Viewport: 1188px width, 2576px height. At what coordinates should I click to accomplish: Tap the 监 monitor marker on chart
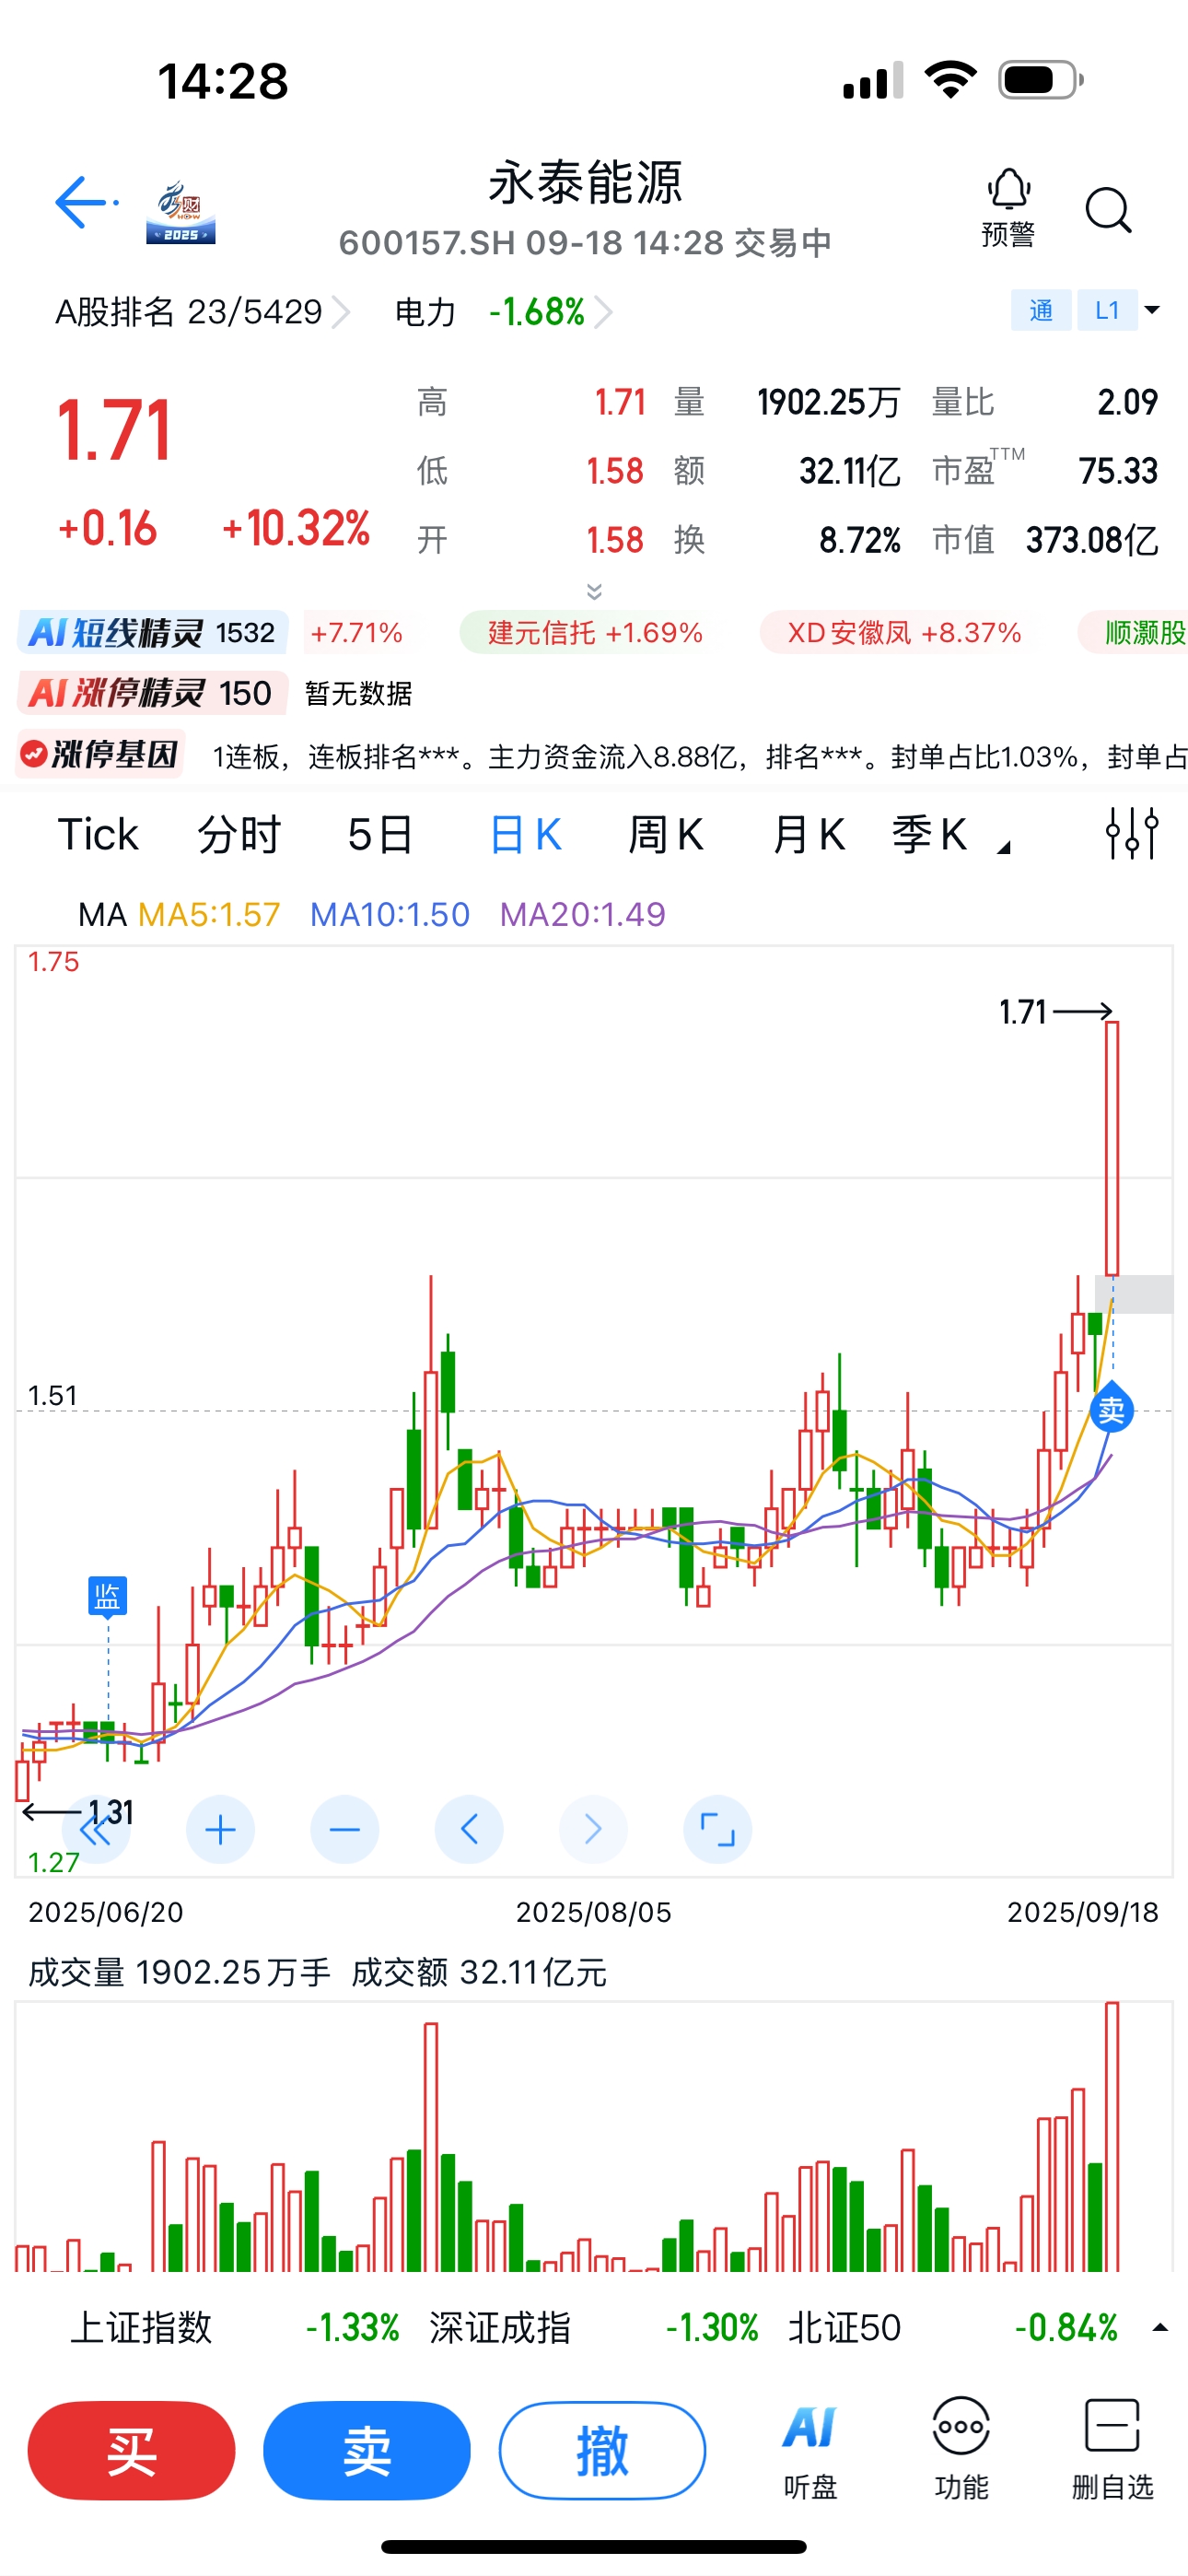point(108,1596)
